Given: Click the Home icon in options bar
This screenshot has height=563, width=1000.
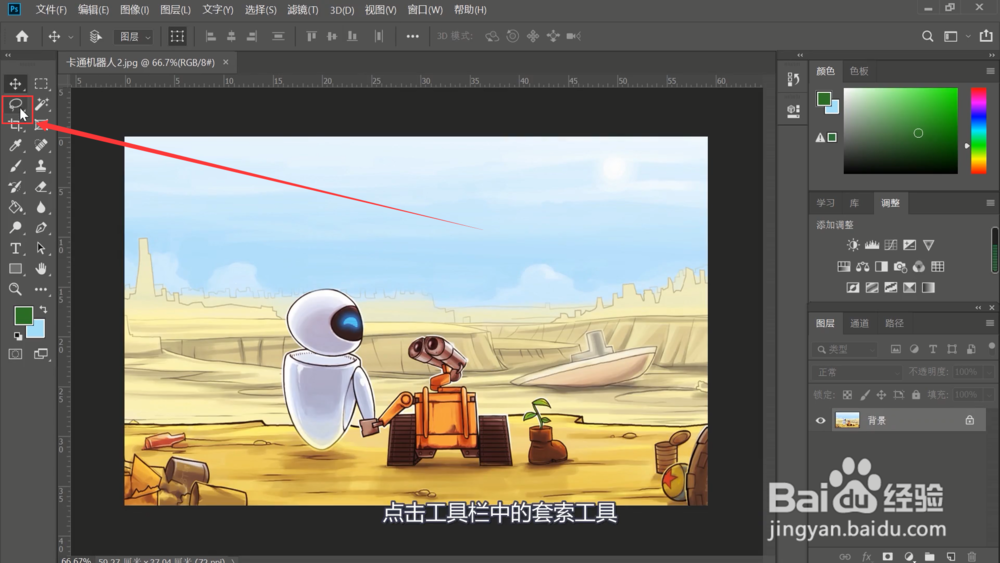Looking at the screenshot, I should (22, 36).
